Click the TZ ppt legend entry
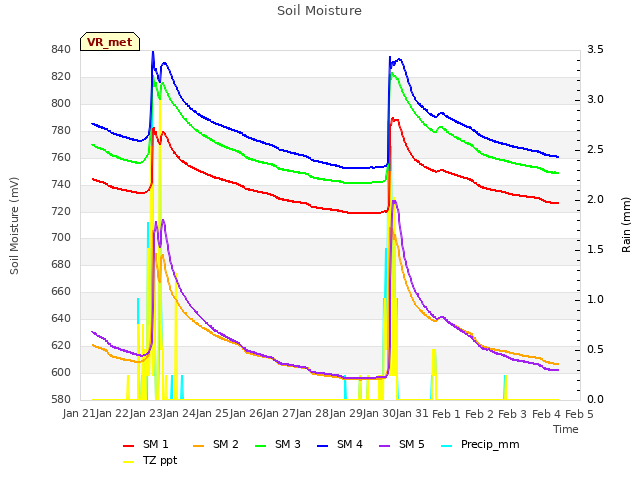This screenshot has height=480, width=640. click(x=150, y=460)
